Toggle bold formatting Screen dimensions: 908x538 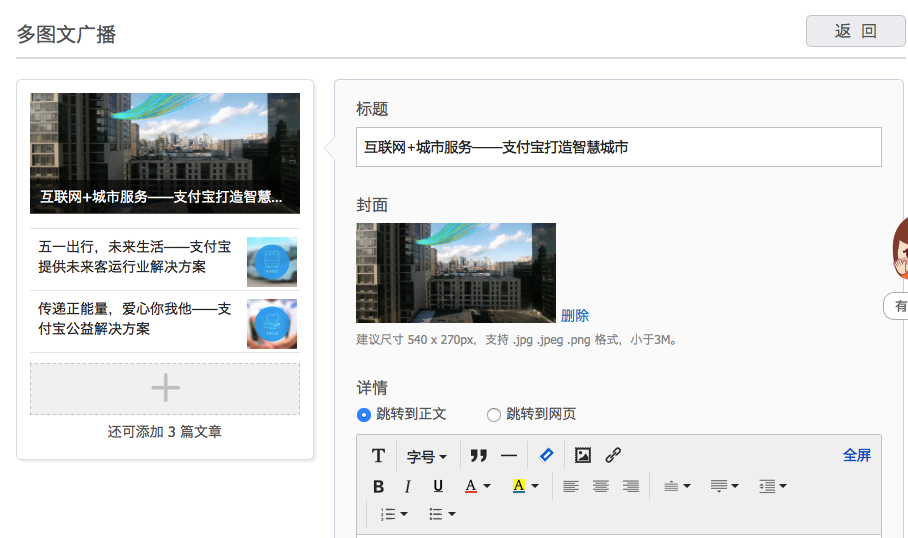[x=378, y=486]
